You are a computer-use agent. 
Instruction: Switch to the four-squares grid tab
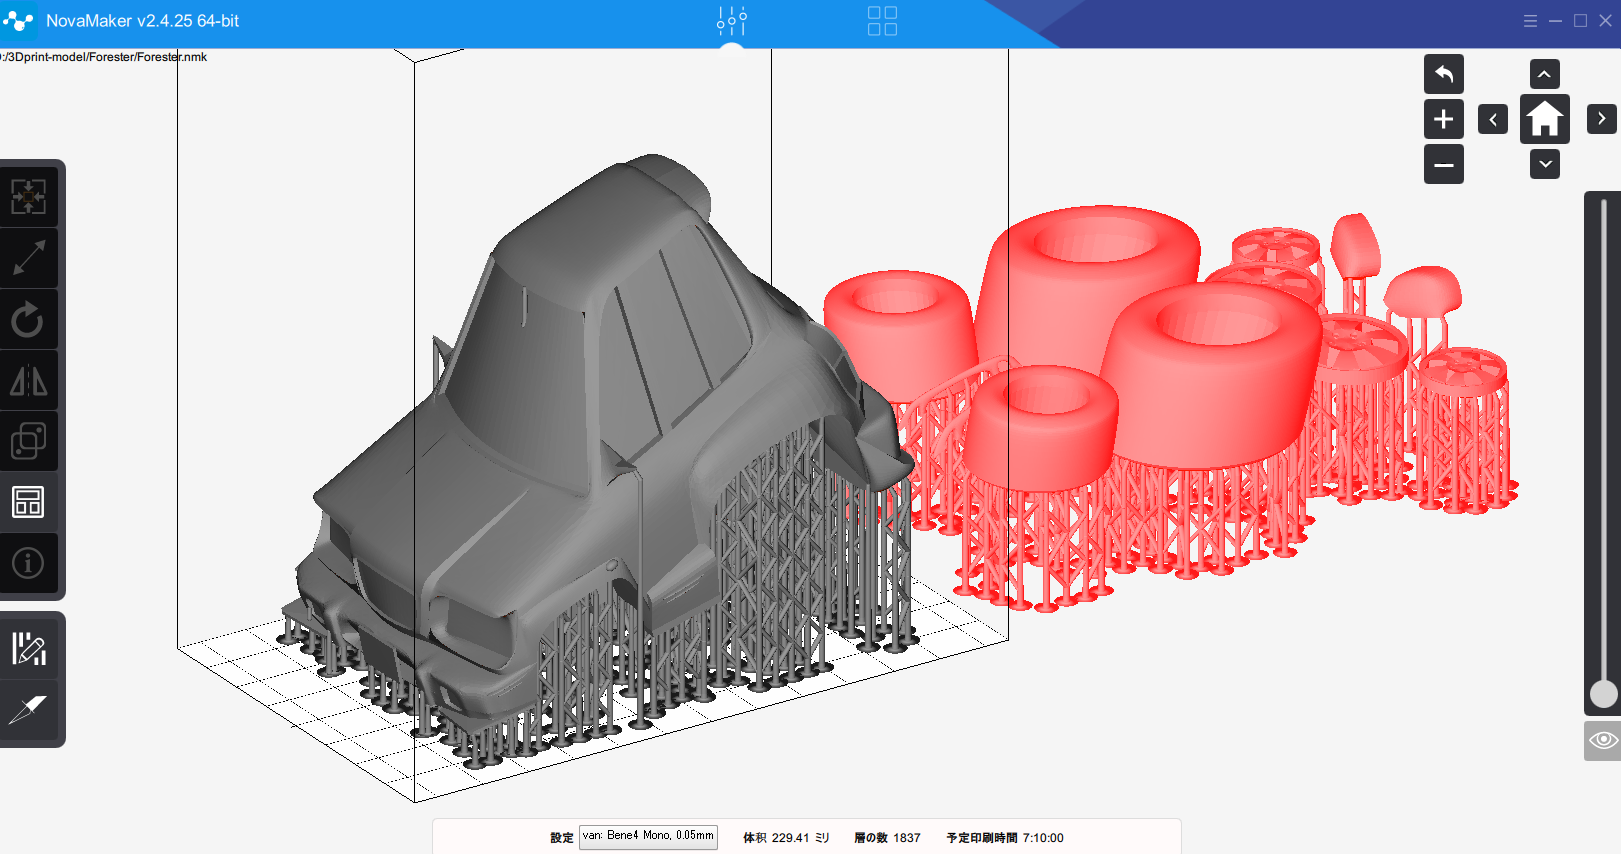coord(882,21)
